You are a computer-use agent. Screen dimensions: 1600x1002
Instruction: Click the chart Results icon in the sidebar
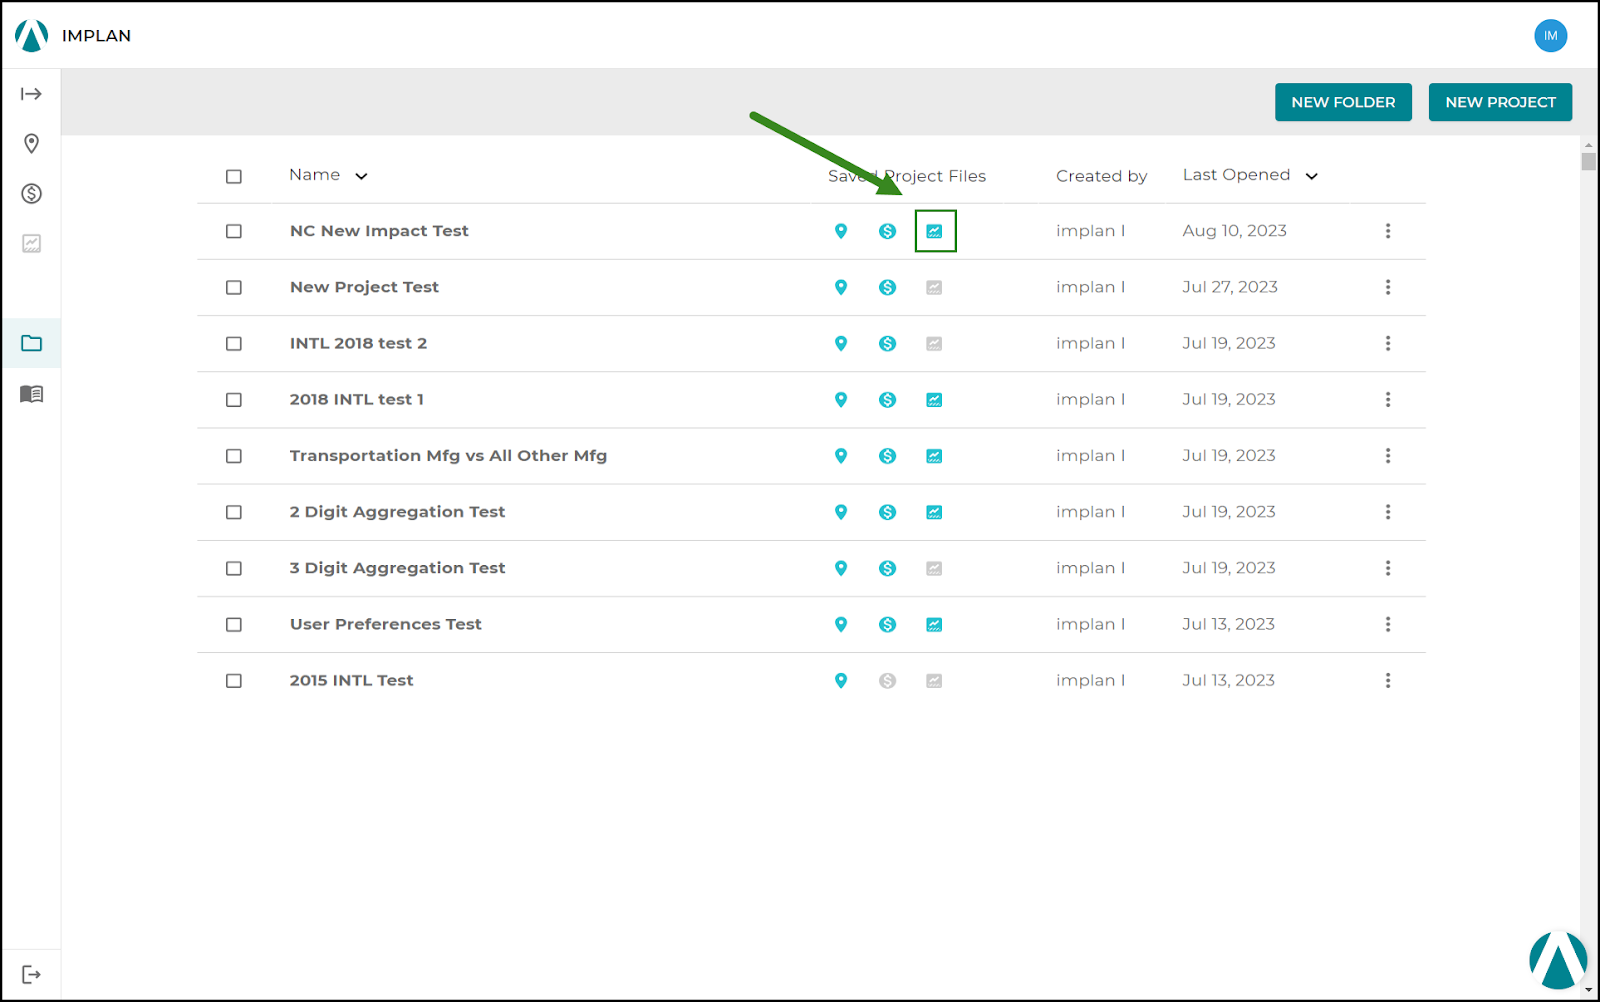(32, 243)
